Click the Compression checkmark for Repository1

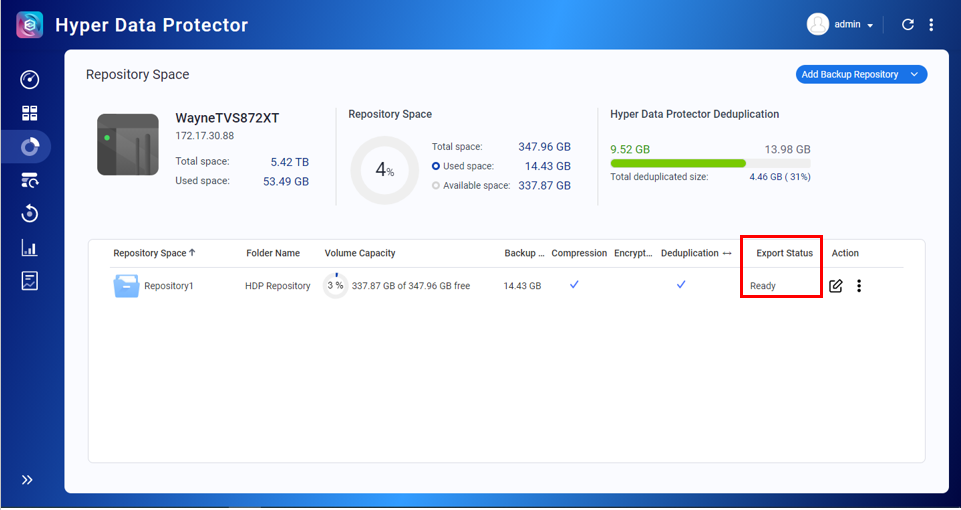click(x=574, y=284)
